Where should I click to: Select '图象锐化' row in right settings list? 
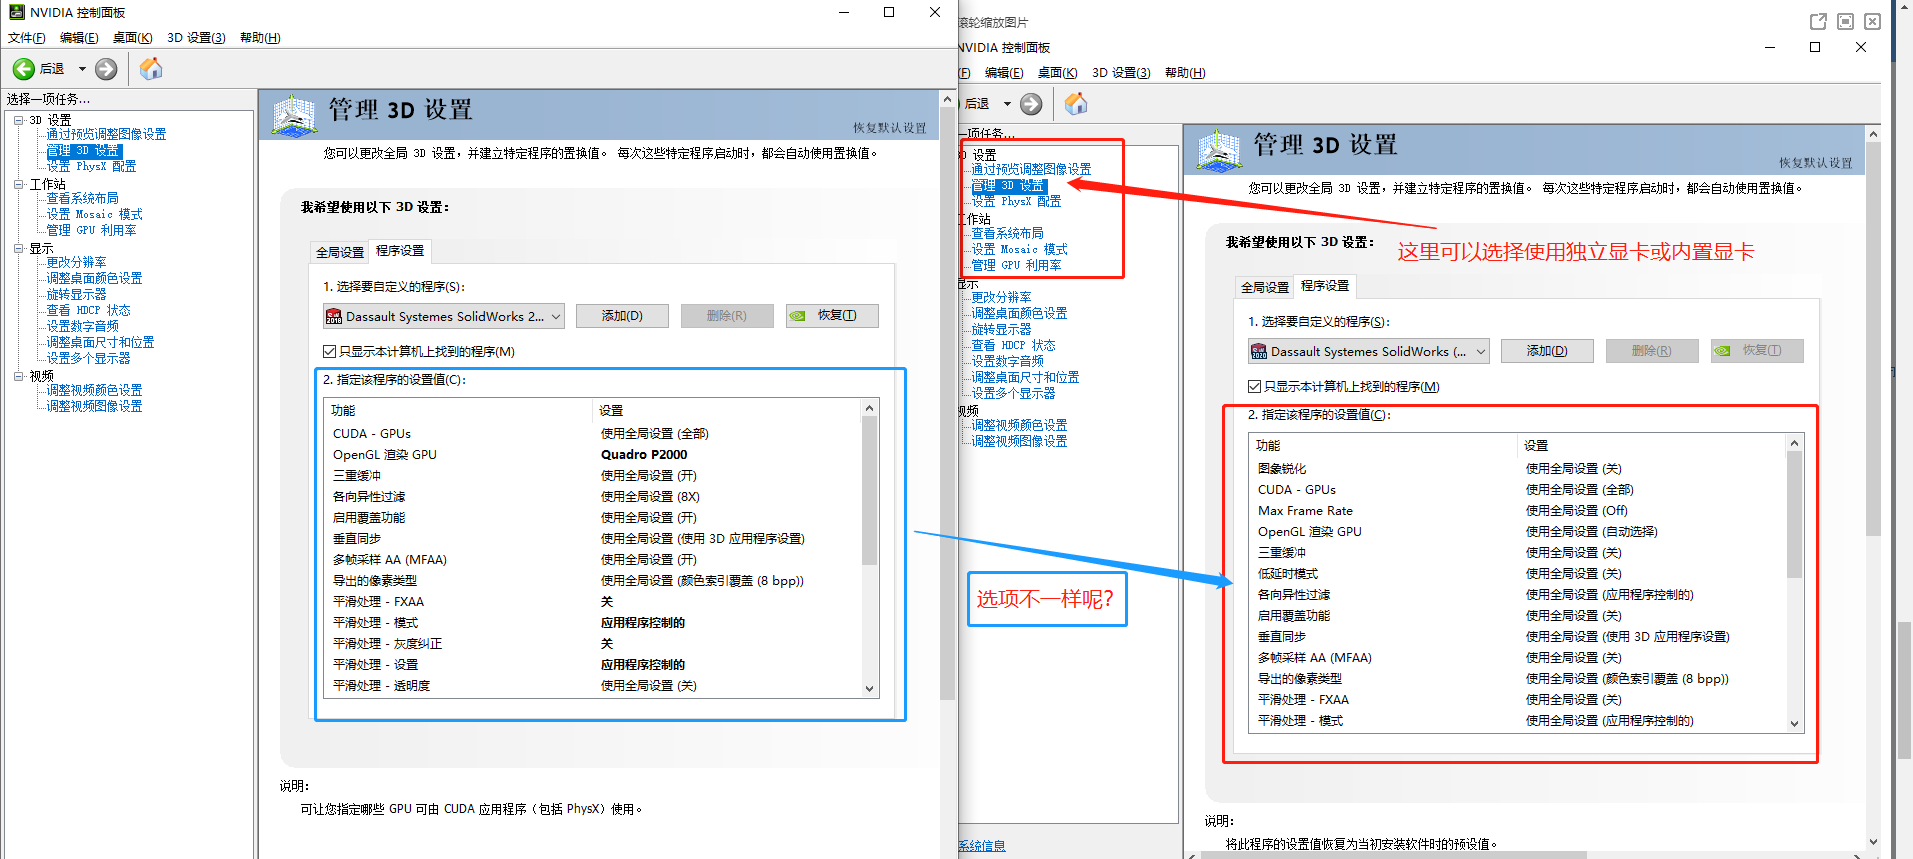[1518, 468]
